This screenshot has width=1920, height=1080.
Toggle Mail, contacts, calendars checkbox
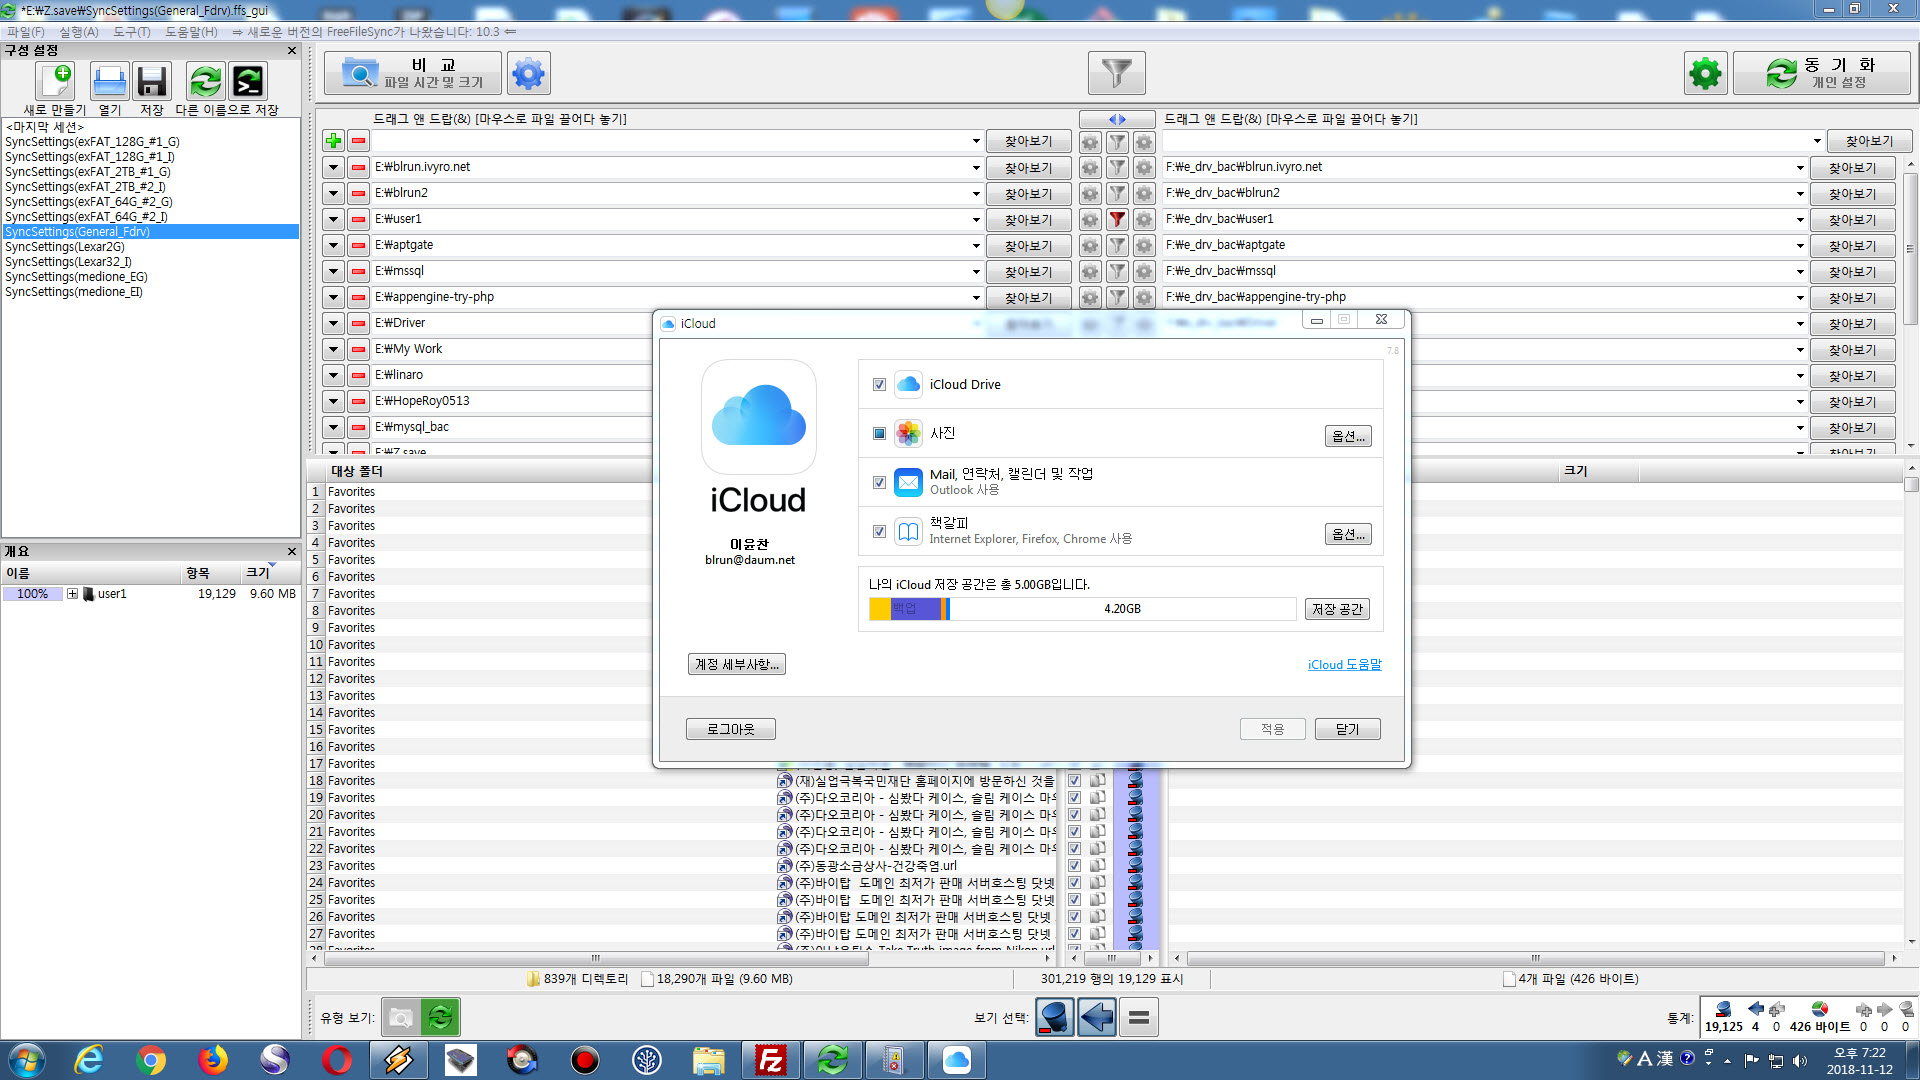879,482
